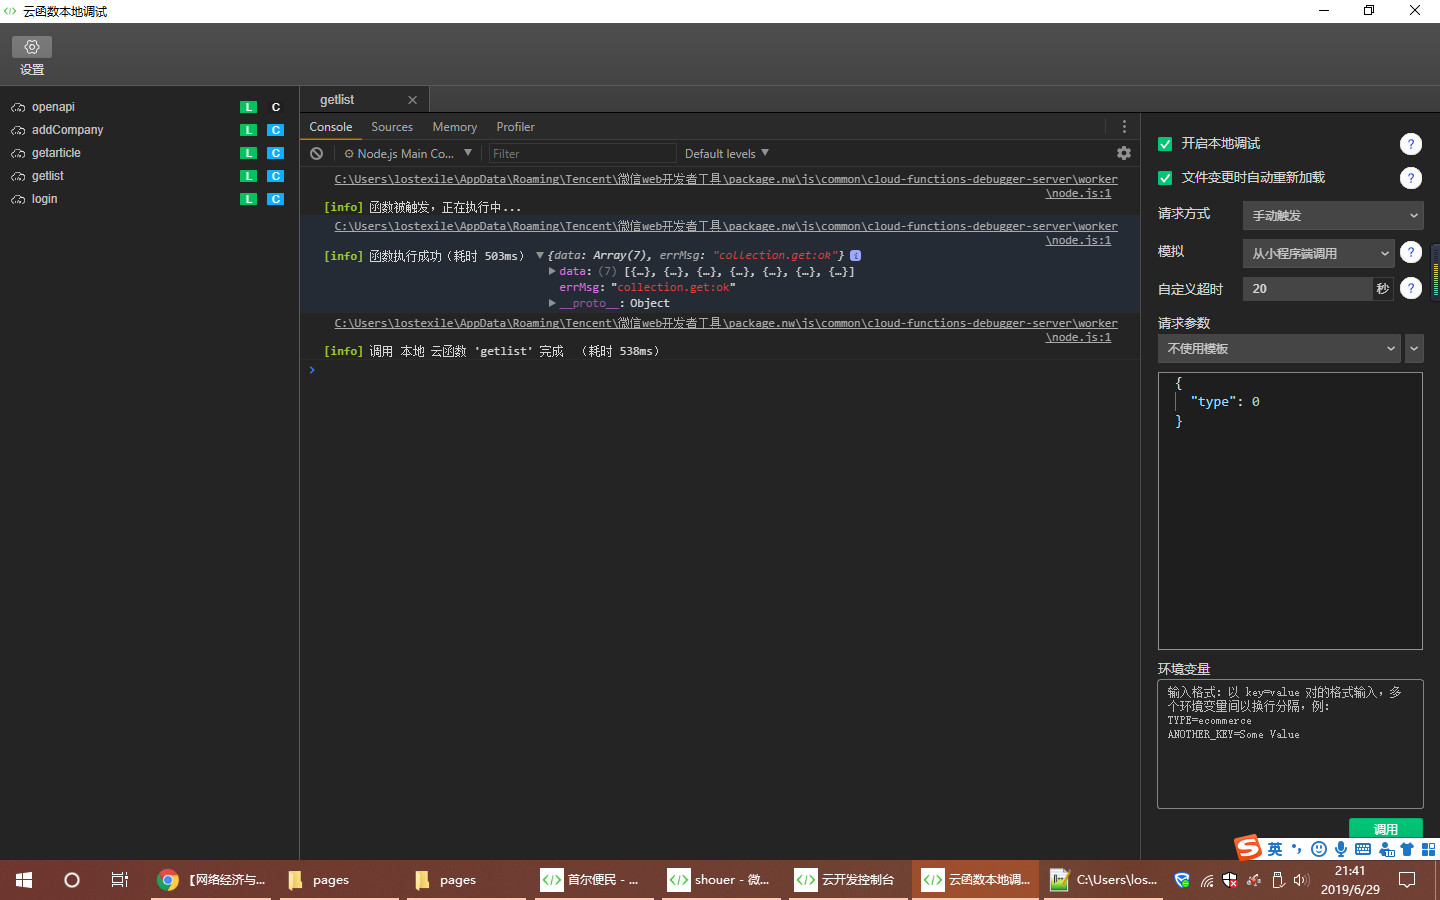This screenshot has height=900, width=1440.
Task: Uncheck 开启本地调试 checkbox
Action: pos(1165,144)
